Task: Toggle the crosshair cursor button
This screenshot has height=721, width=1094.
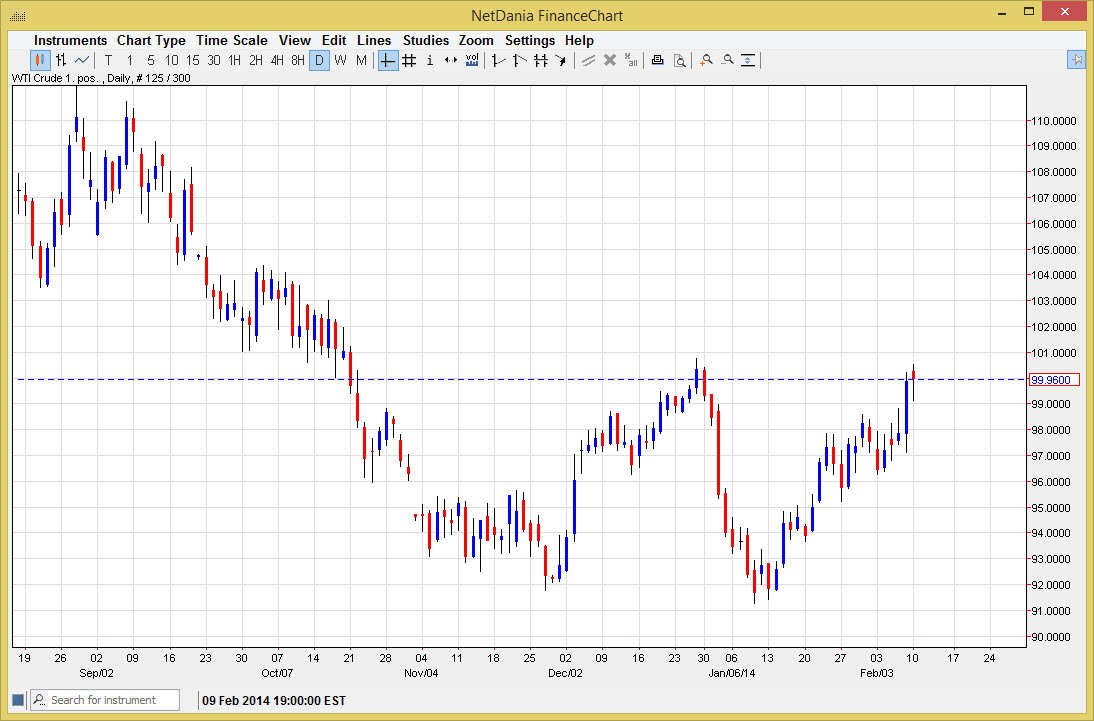Action: 388,60
